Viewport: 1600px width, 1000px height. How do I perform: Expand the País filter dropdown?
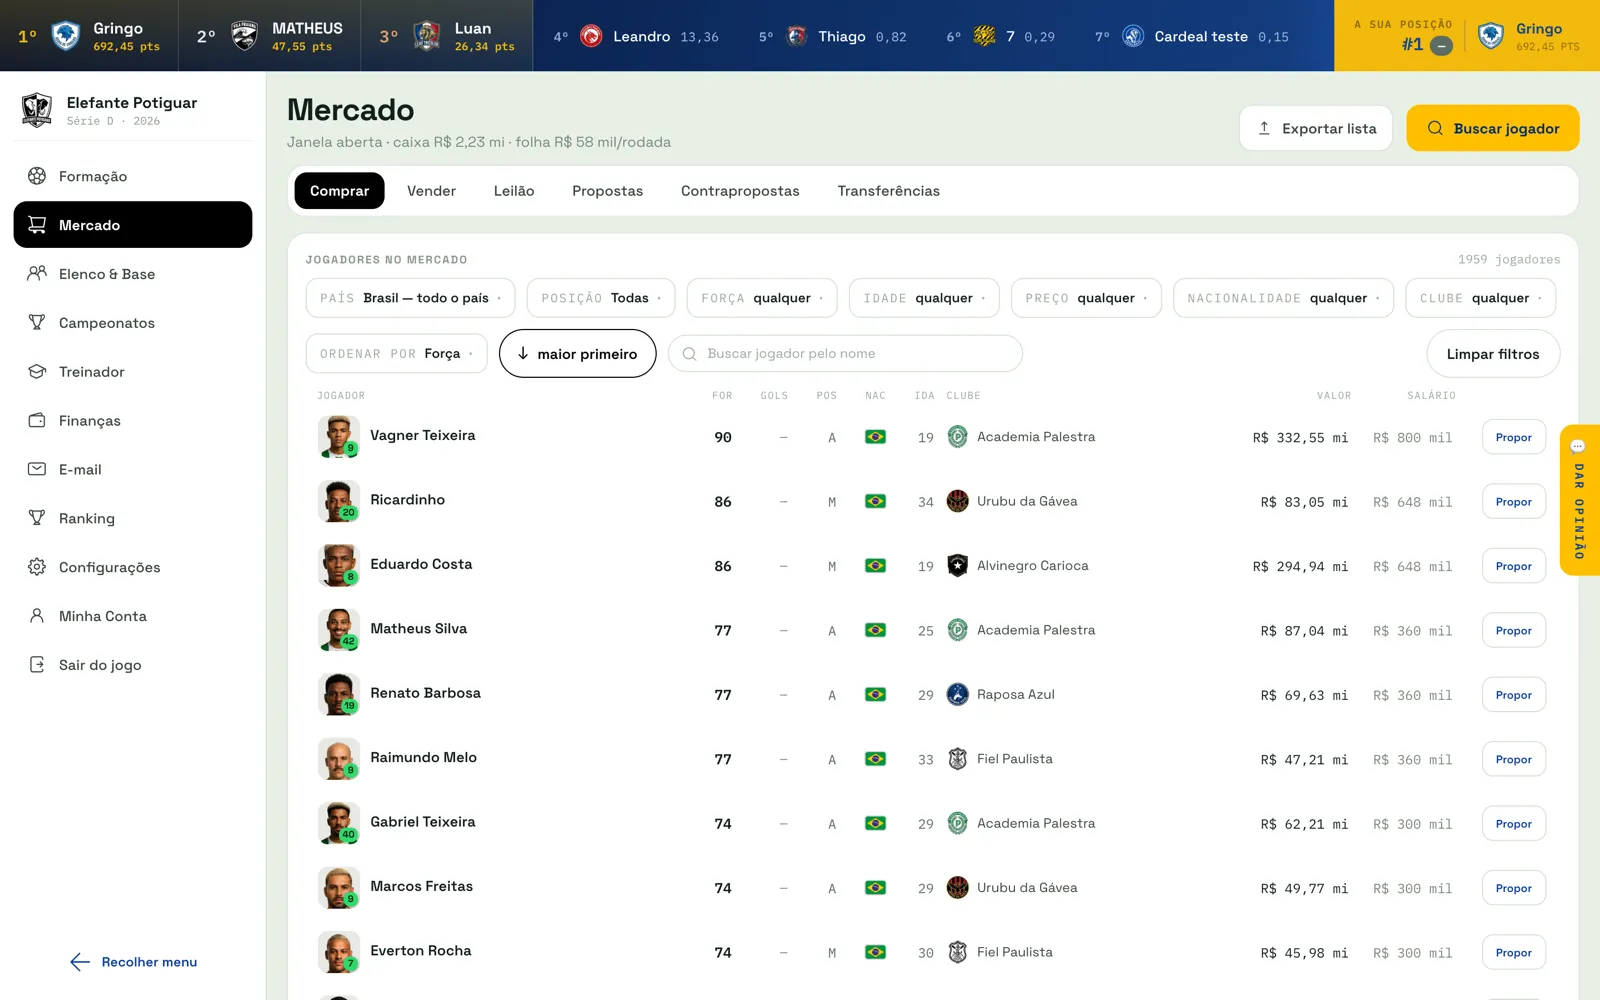point(410,298)
